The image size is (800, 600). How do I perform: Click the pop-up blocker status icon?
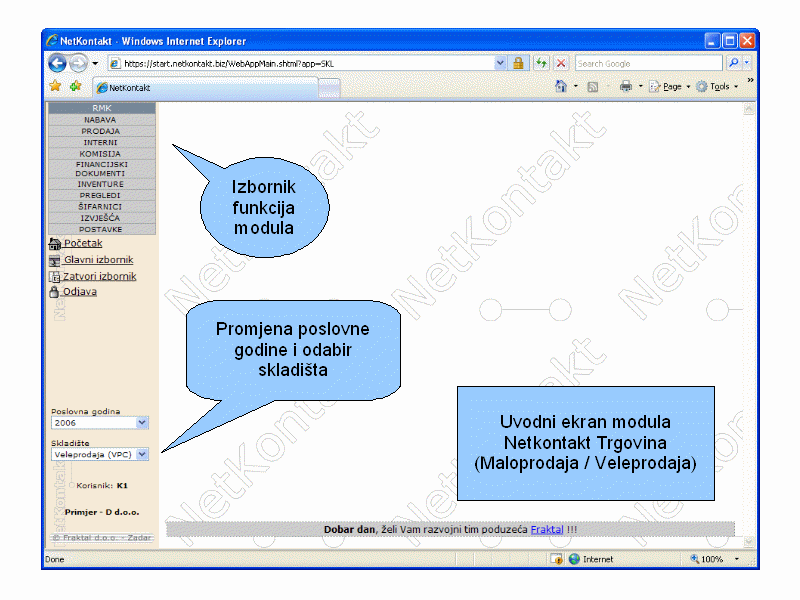[557, 559]
